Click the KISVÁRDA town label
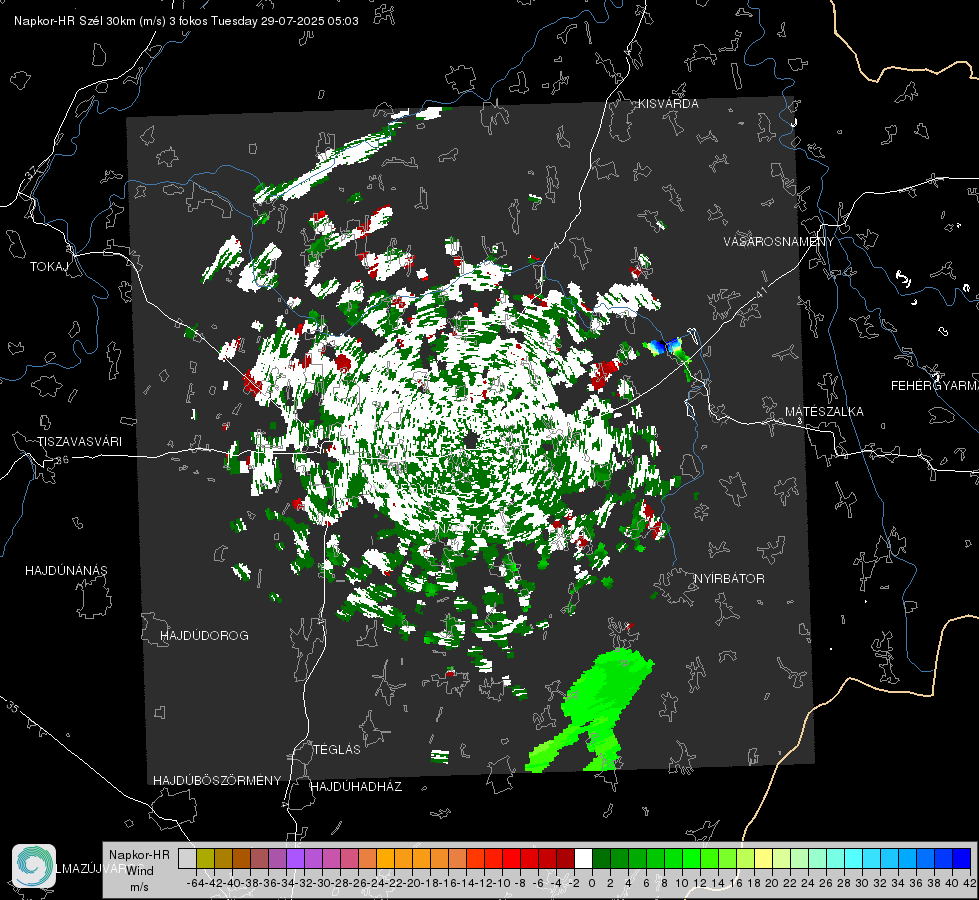 click(x=668, y=104)
